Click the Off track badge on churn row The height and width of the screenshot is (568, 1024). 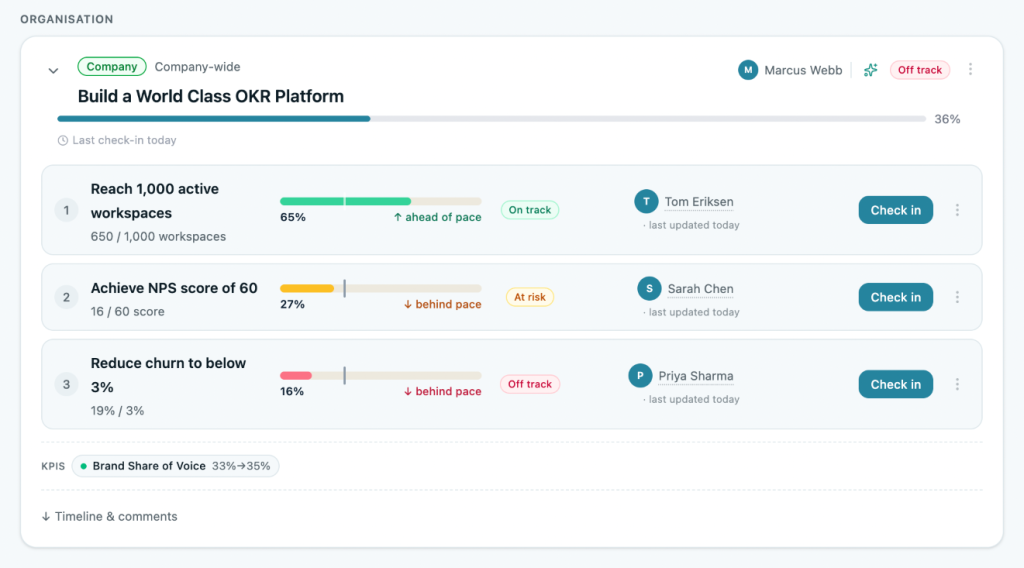tap(530, 384)
